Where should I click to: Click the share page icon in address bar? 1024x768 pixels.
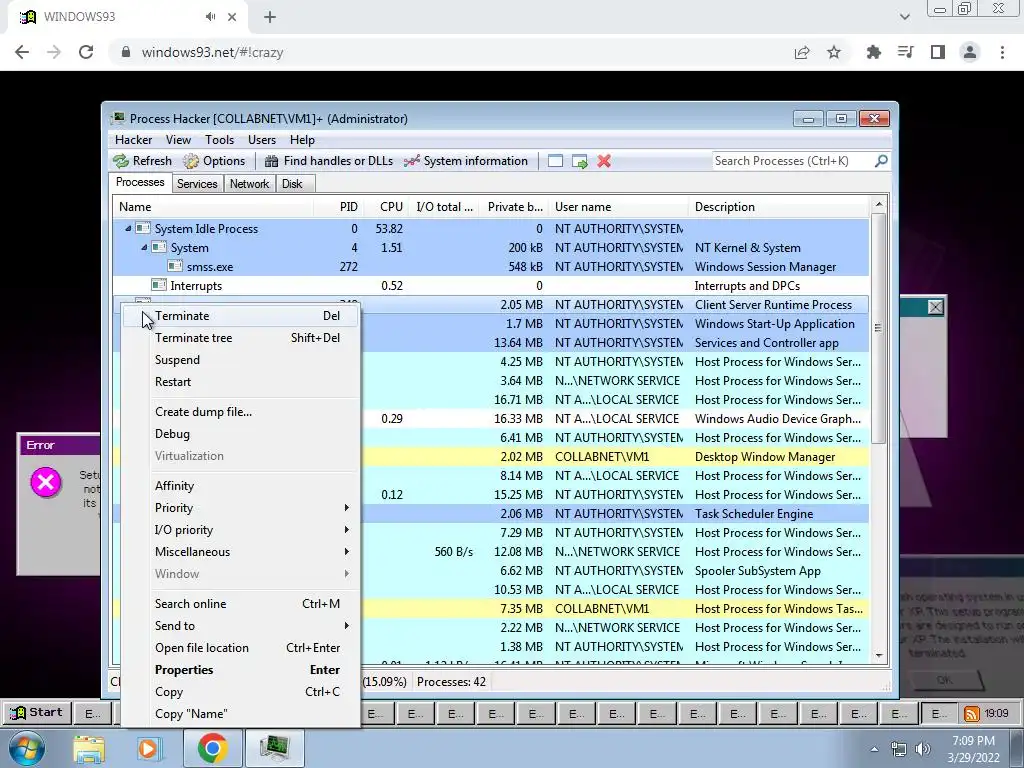[x=802, y=52]
